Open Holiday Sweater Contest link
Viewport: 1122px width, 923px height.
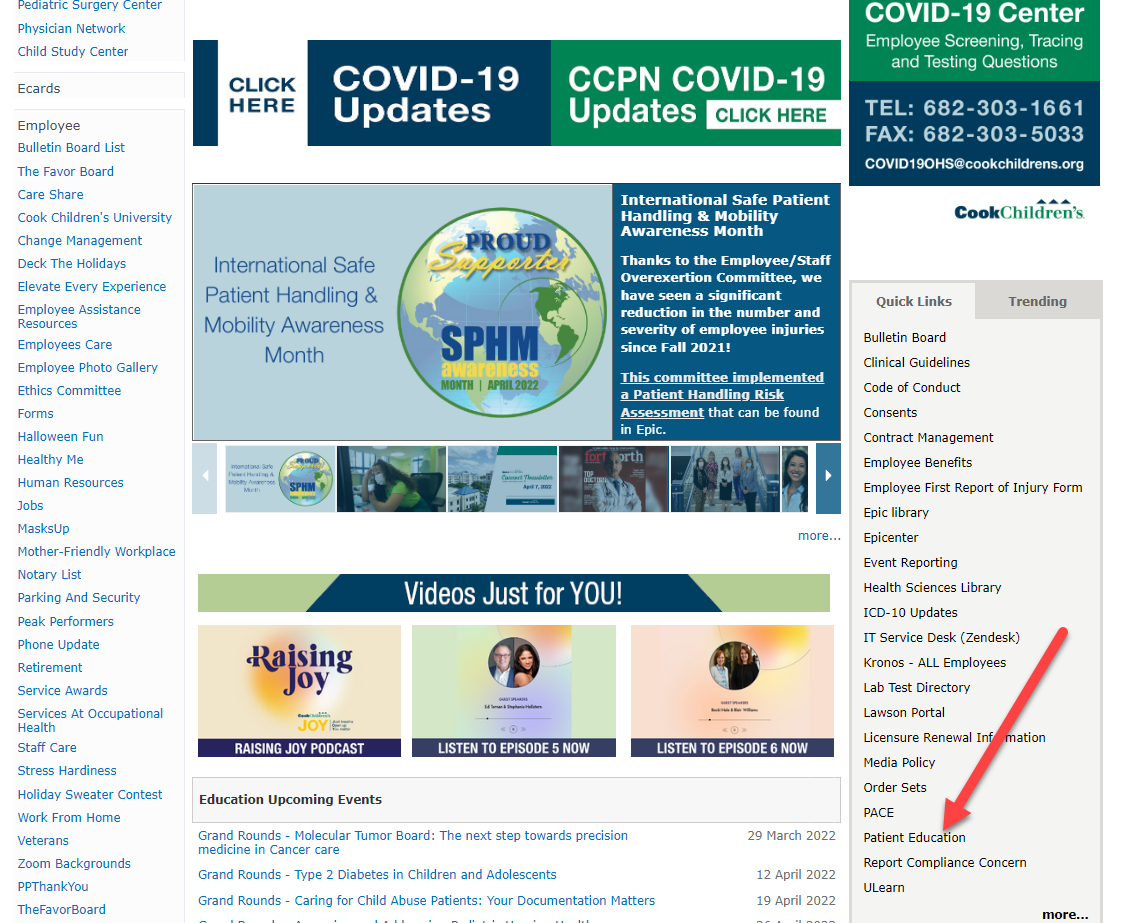point(89,794)
